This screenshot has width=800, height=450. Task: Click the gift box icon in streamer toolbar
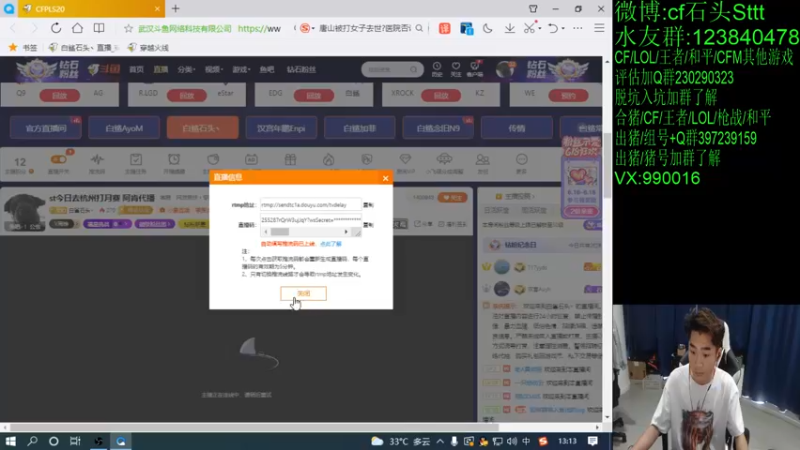290,160
